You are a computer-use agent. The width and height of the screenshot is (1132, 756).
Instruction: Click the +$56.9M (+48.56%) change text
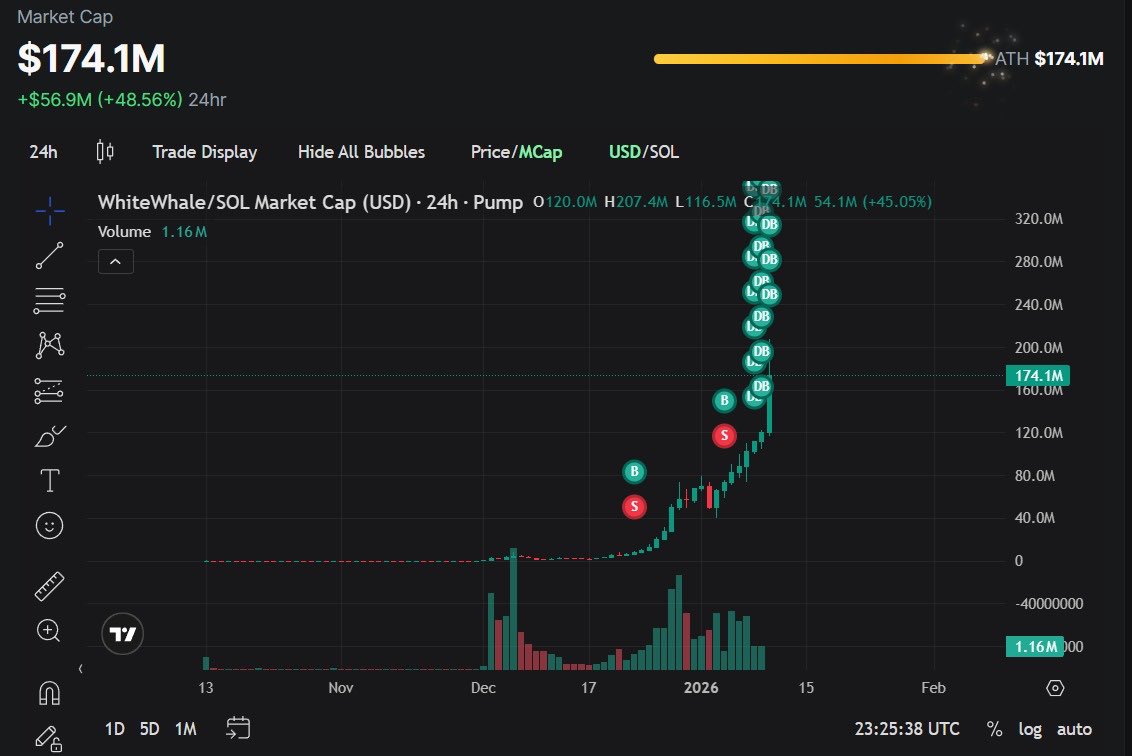click(100, 100)
